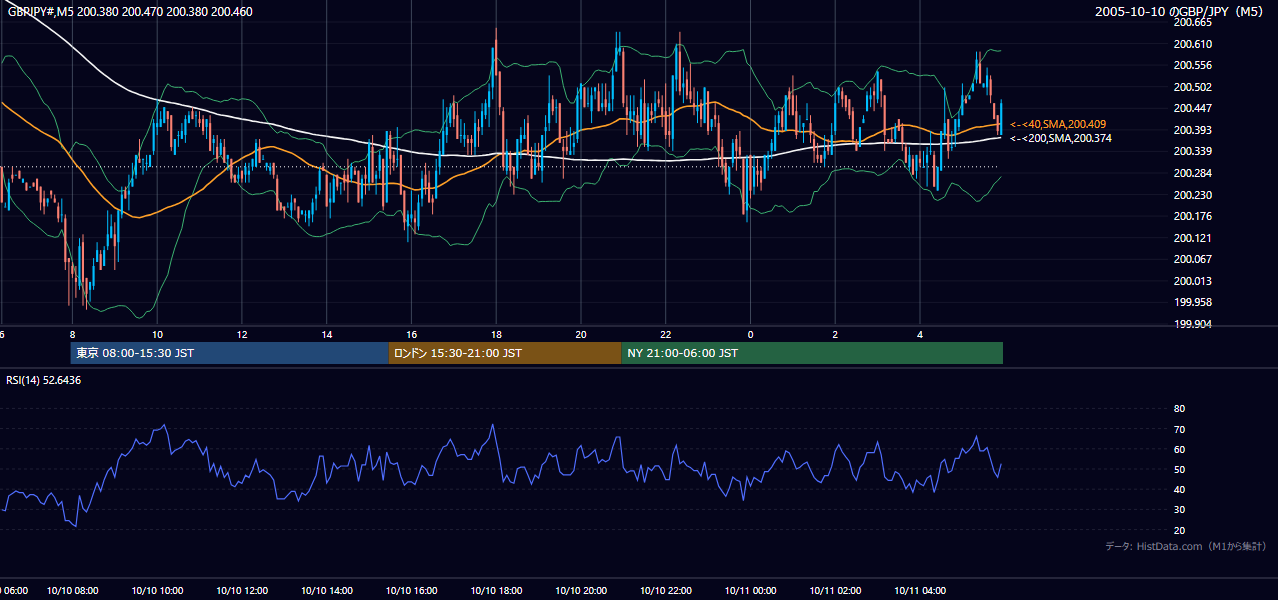Click RSI scale level 60
1278x600 pixels.
click(x=1179, y=449)
